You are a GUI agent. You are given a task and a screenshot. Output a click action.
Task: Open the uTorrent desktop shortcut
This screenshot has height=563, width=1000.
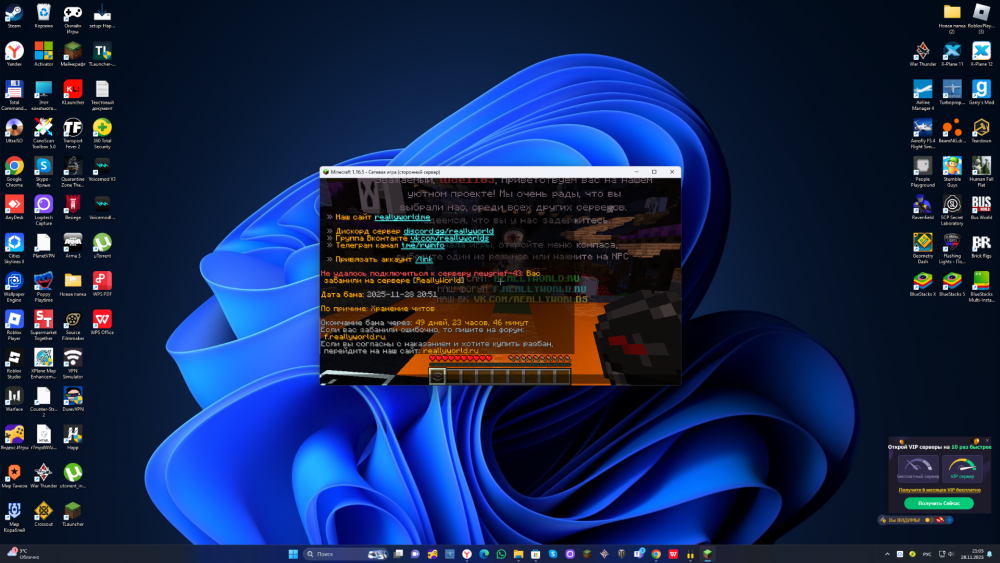(x=102, y=245)
